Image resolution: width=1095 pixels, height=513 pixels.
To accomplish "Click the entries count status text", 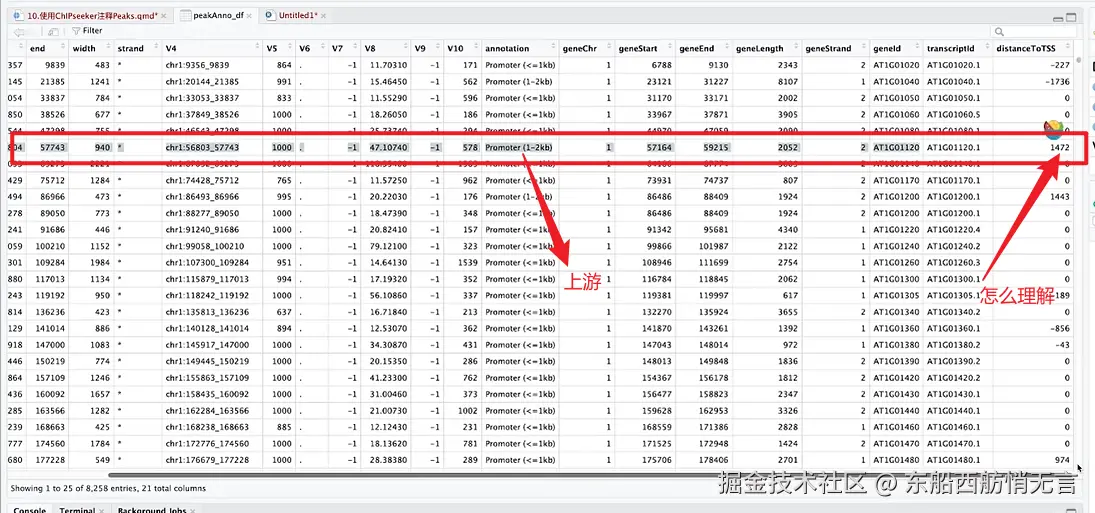I will pos(108,489).
